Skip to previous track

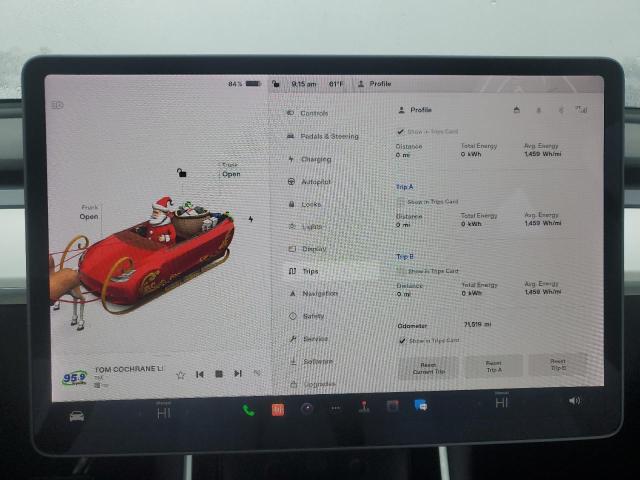point(200,374)
